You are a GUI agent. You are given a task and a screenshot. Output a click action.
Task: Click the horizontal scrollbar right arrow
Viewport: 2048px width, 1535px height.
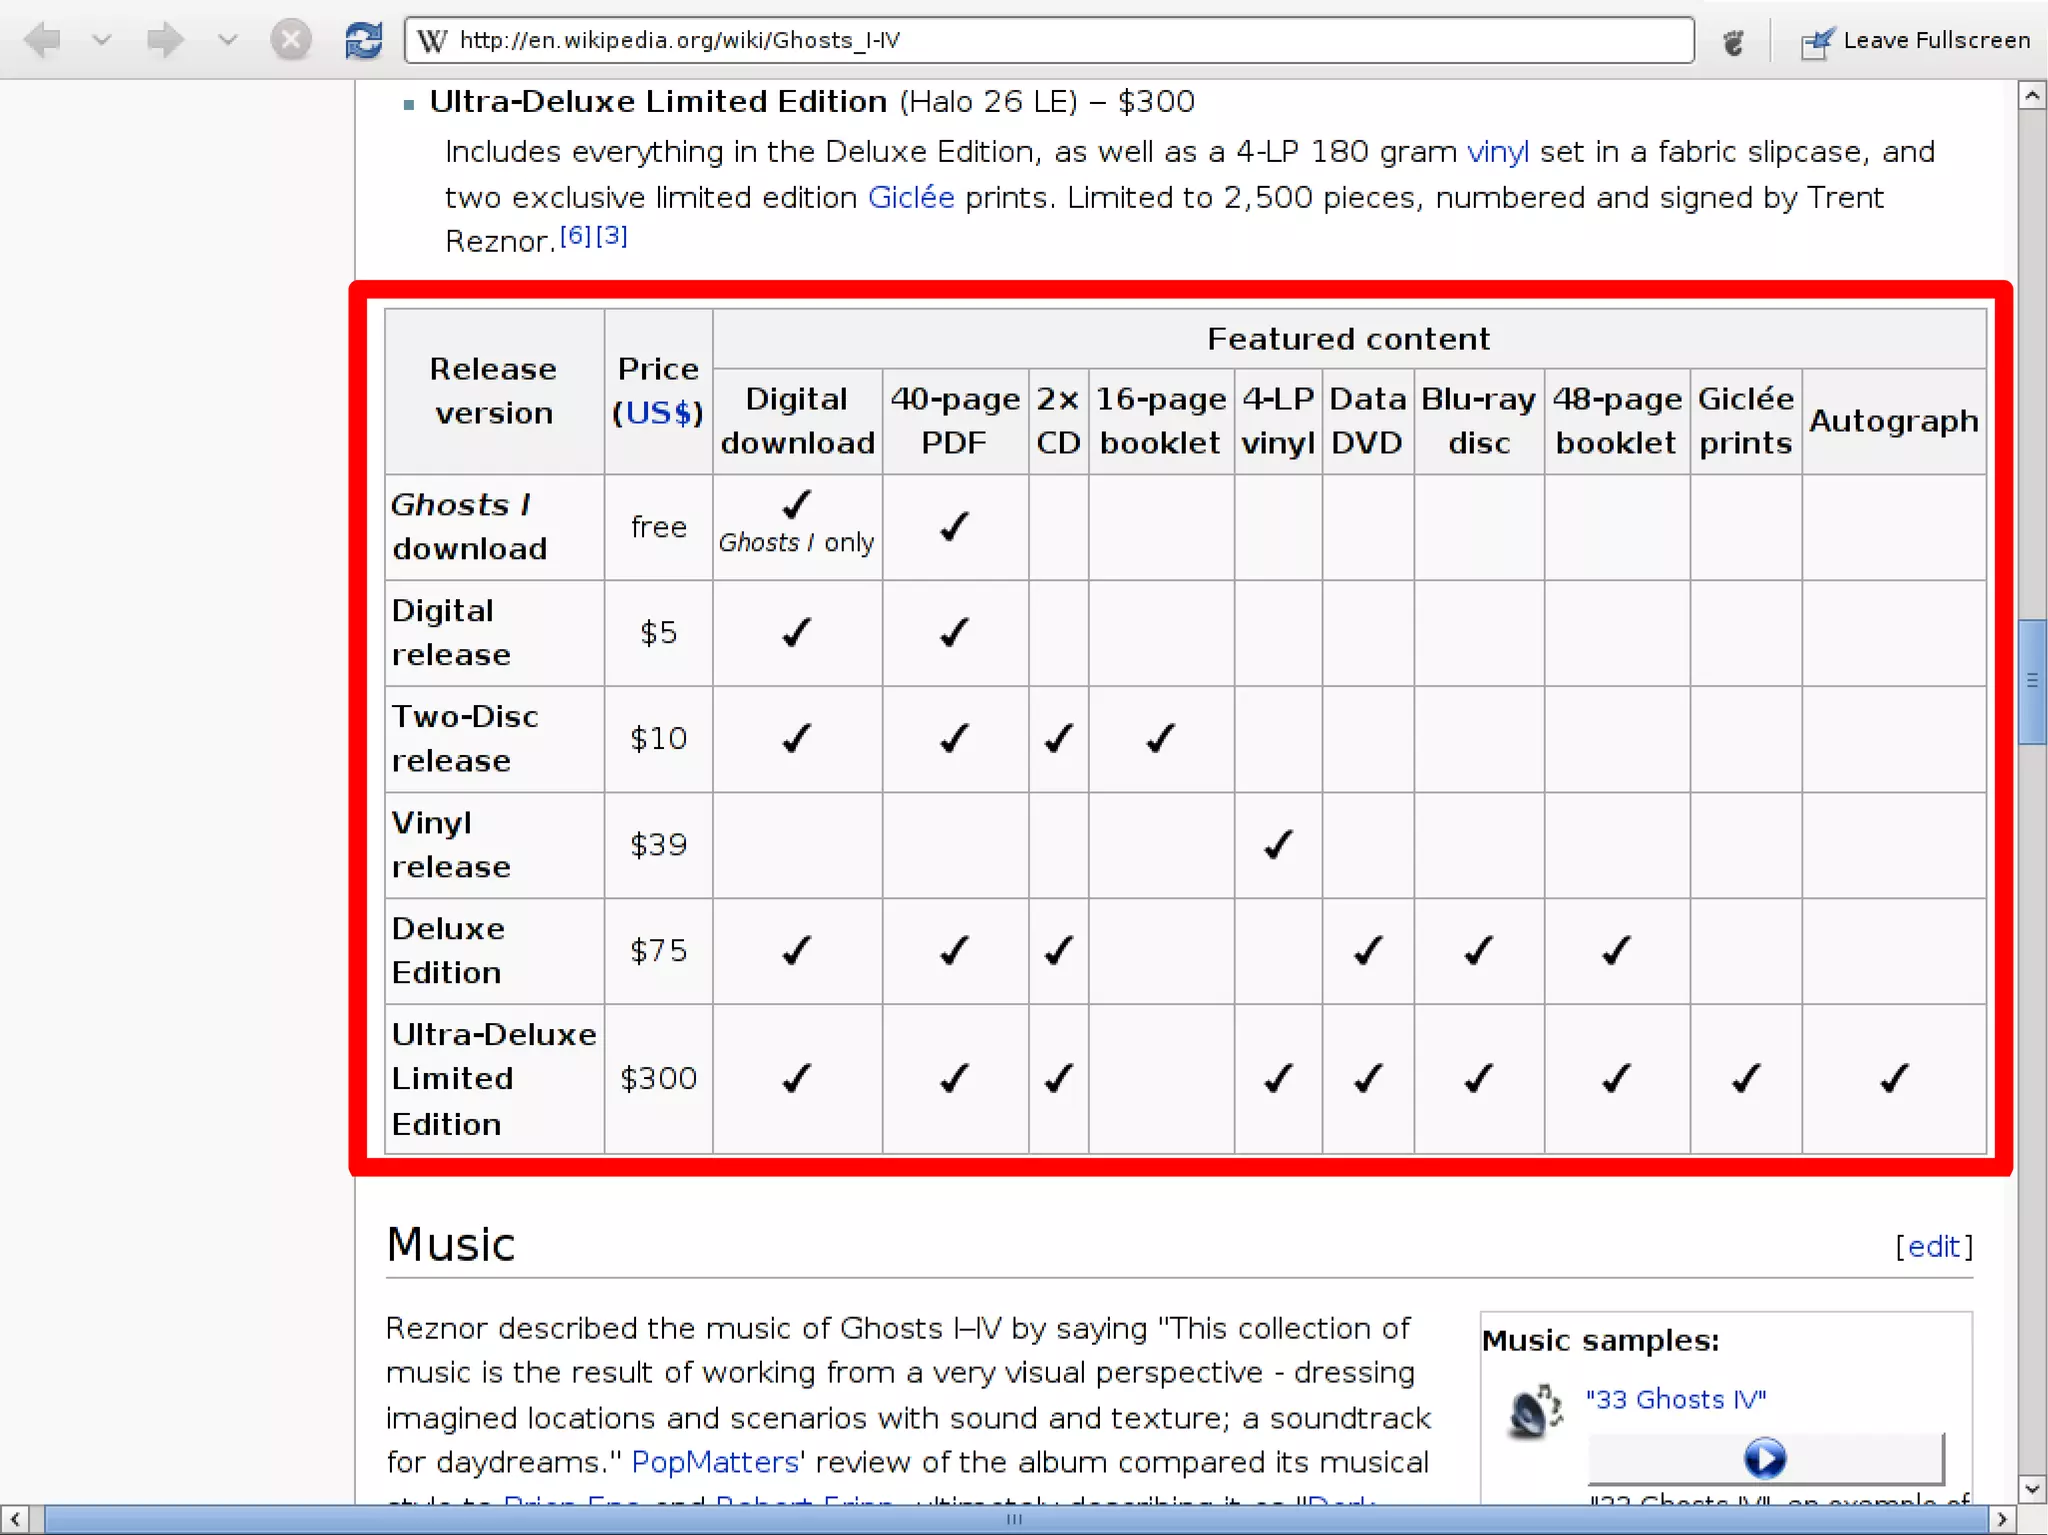pyautogui.click(x=2001, y=1519)
